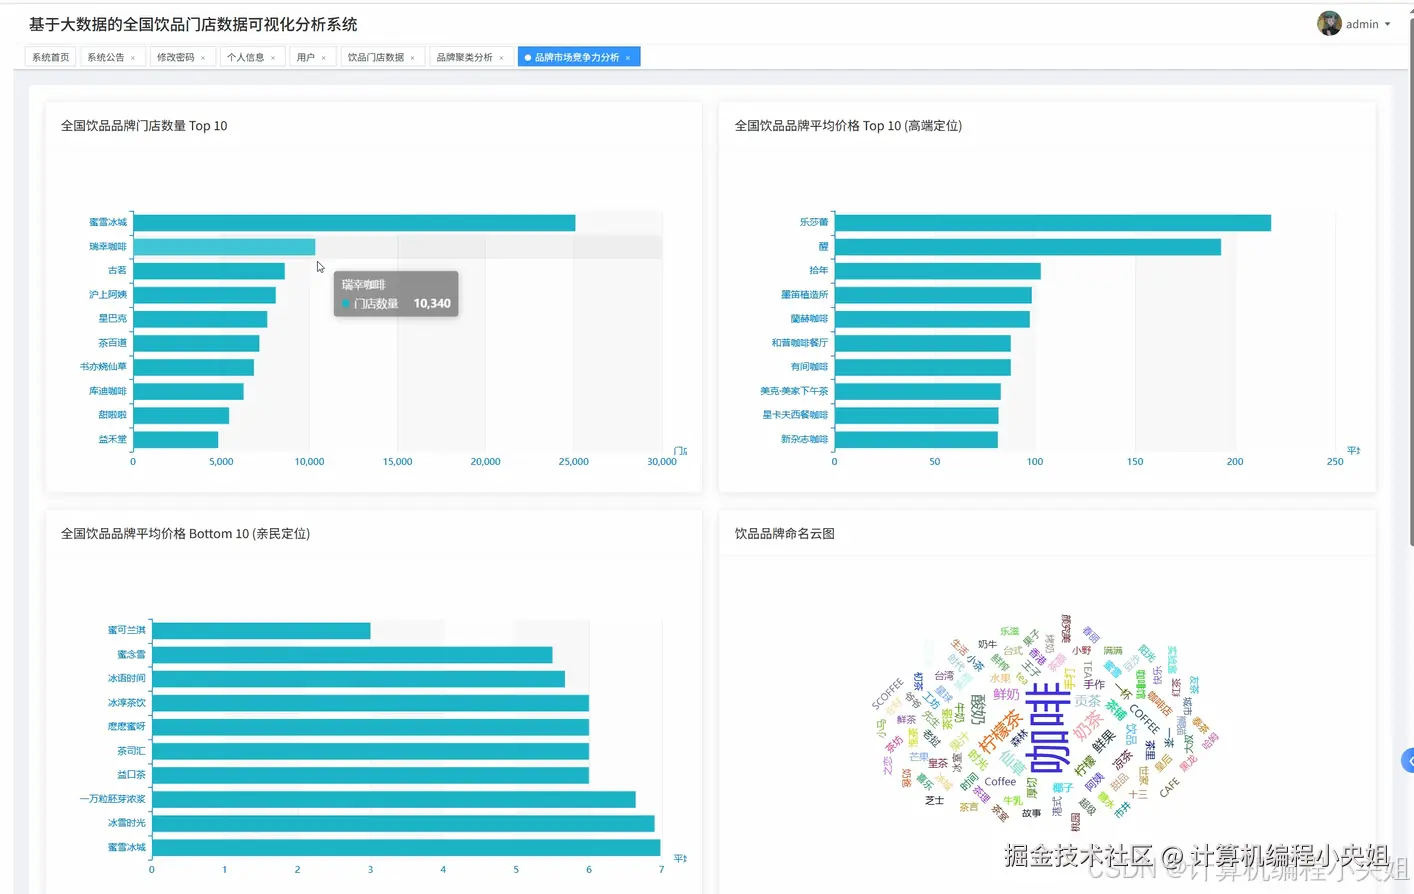Close the 系统公告 tab with its x icon
This screenshot has width=1414, height=894.
coord(133,58)
